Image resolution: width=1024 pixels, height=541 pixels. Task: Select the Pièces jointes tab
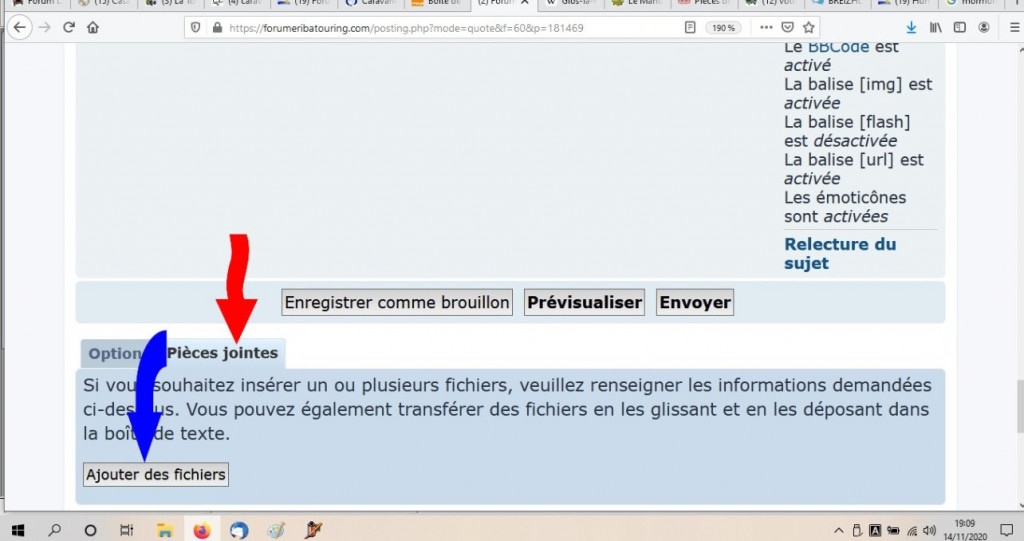[223, 353]
